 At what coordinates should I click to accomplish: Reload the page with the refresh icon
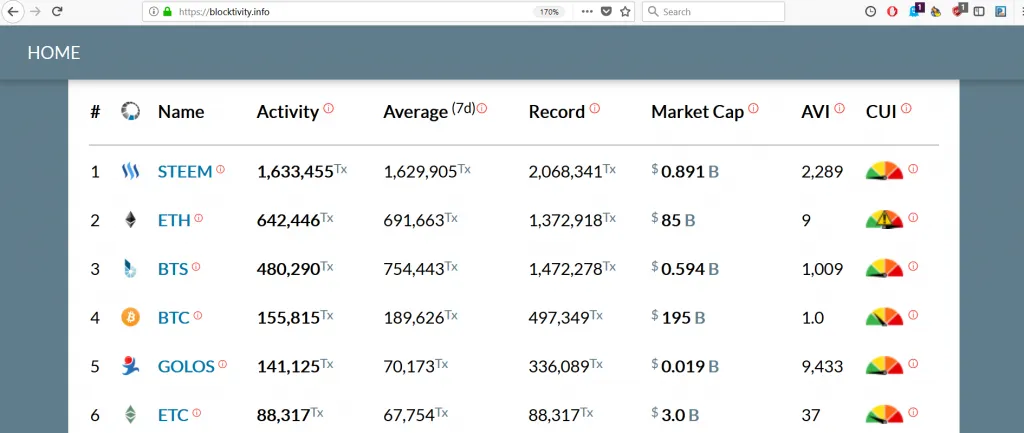[x=57, y=11]
